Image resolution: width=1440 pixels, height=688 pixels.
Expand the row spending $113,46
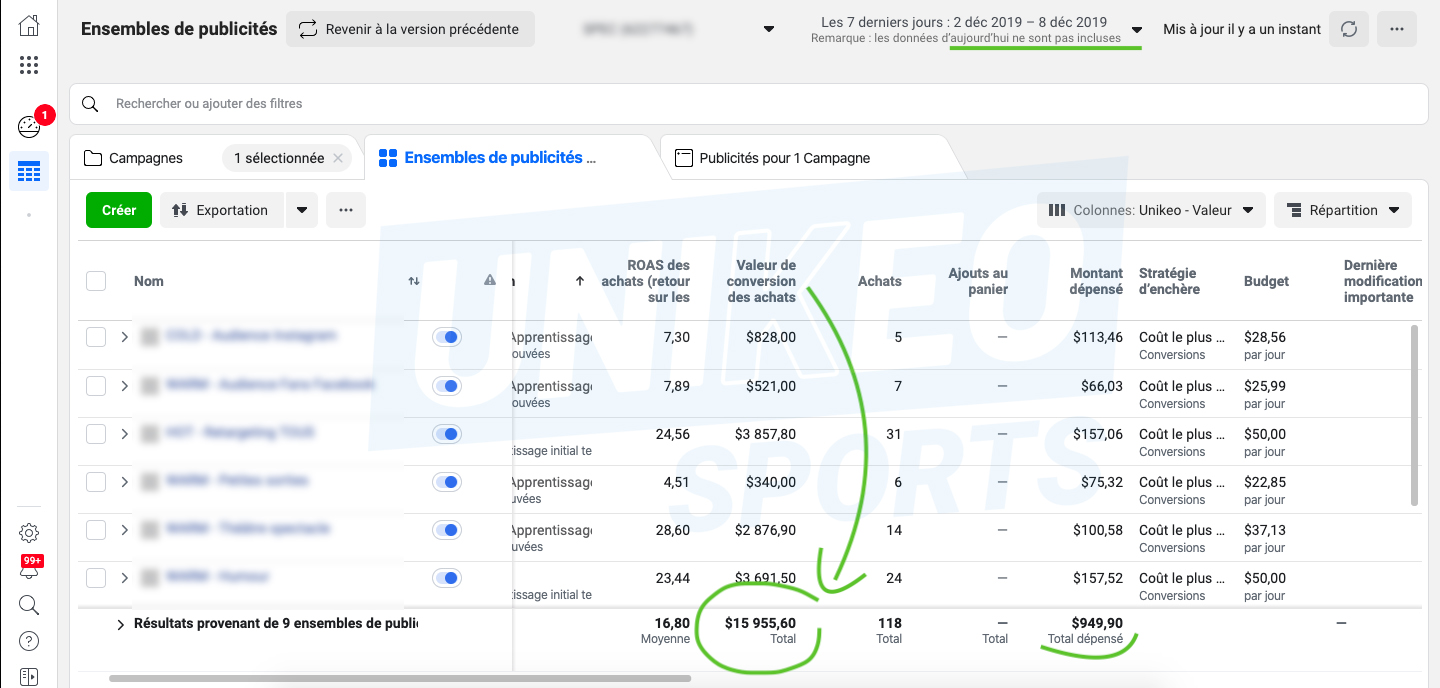pyautogui.click(x=125, y=337)
